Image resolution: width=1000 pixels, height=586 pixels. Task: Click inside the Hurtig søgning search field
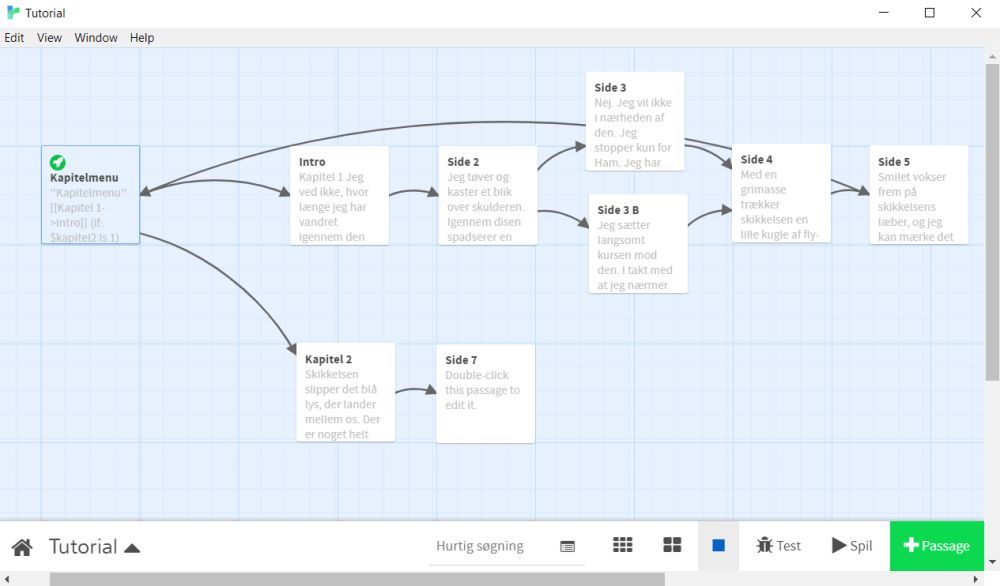480,546
